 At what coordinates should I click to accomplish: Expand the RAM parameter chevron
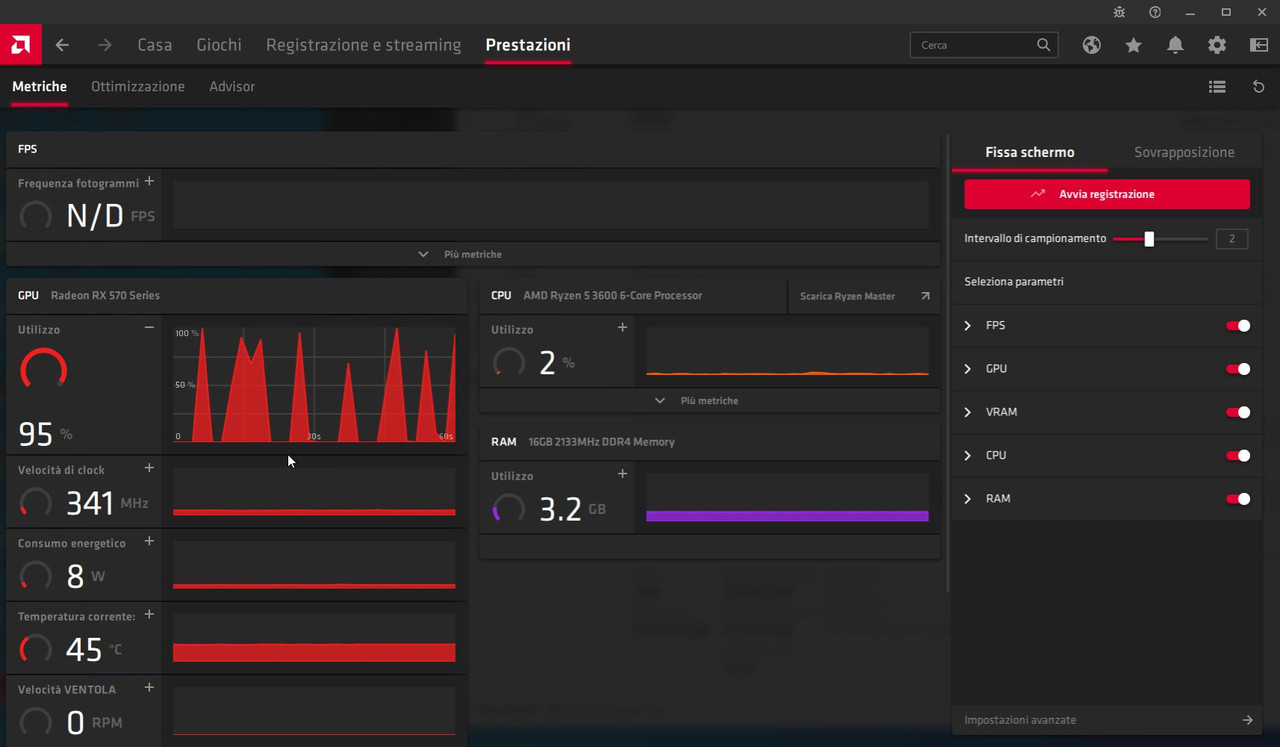coord(968,498)
